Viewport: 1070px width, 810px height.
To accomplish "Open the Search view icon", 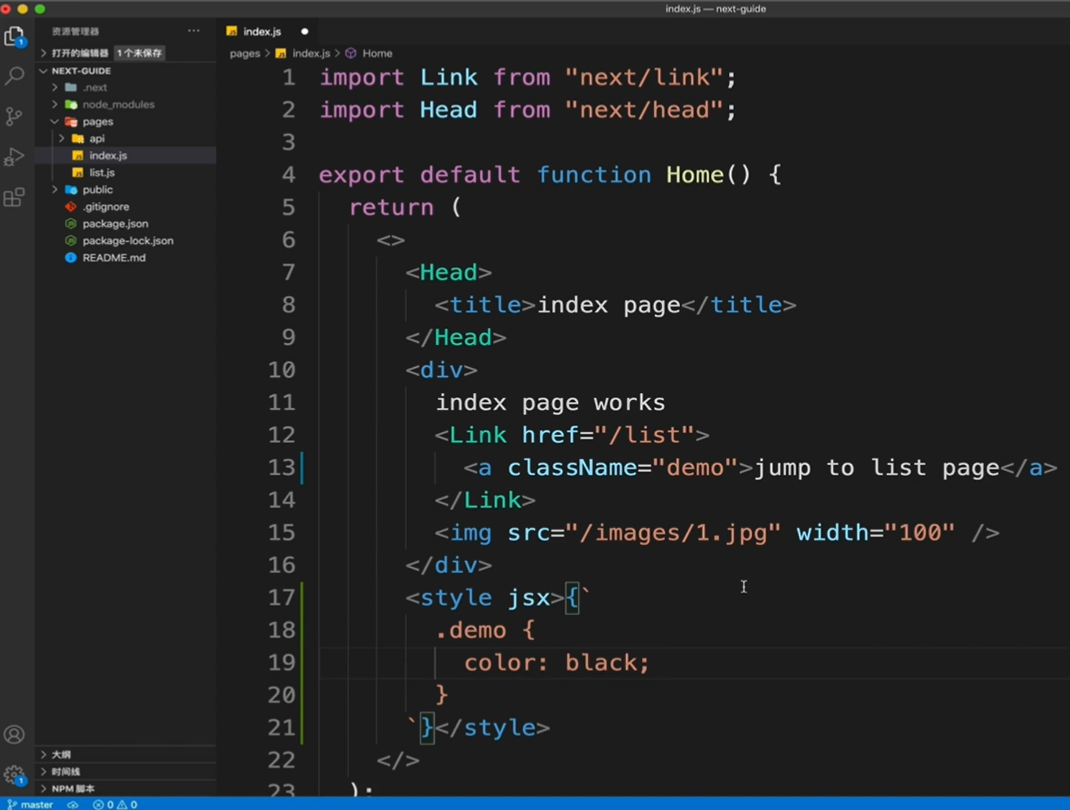I will 14,75.
